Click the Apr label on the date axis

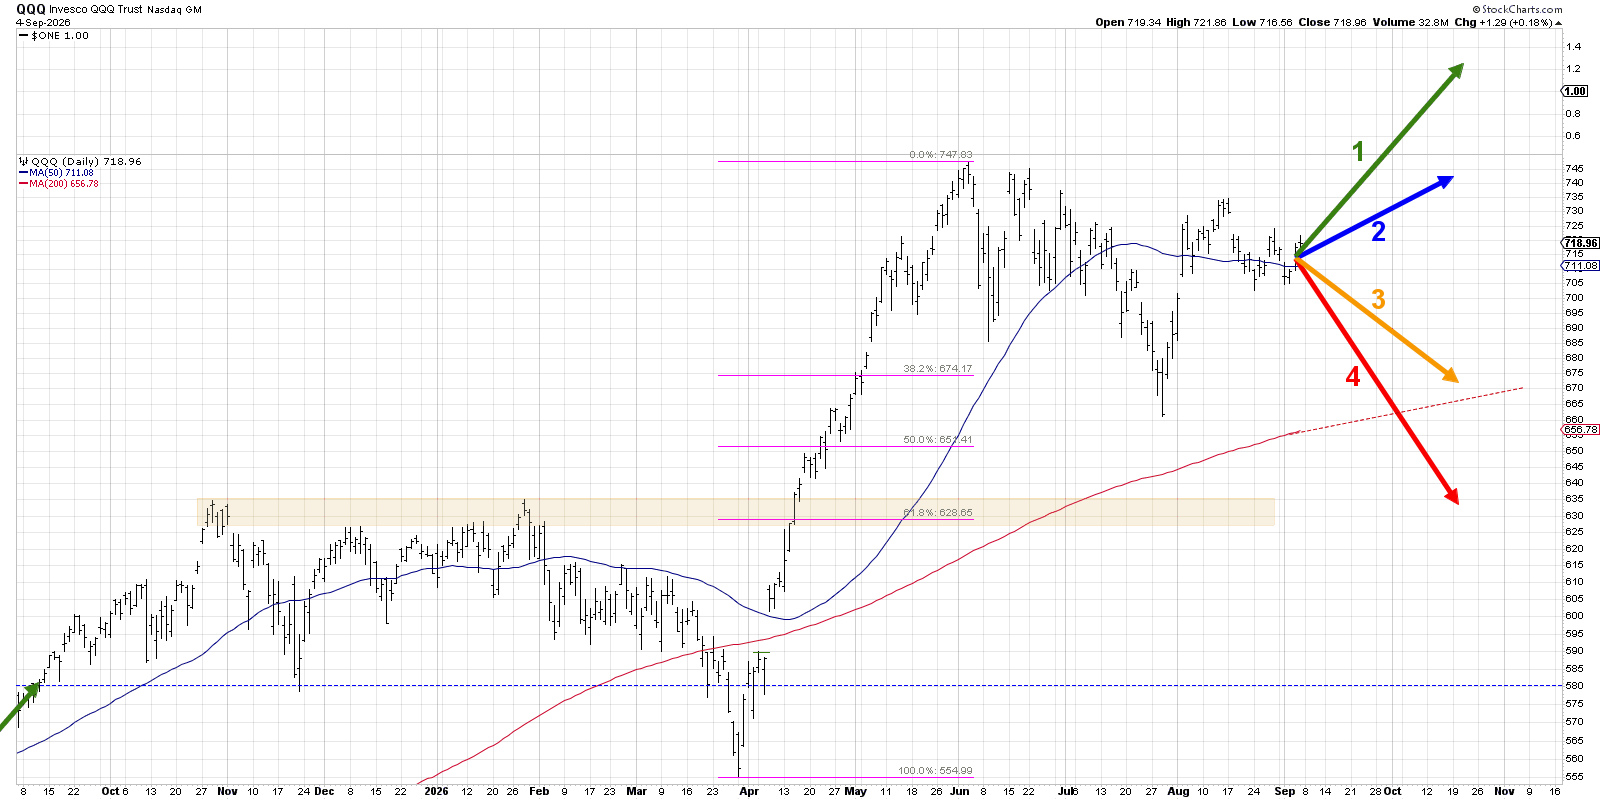[749, 791]
